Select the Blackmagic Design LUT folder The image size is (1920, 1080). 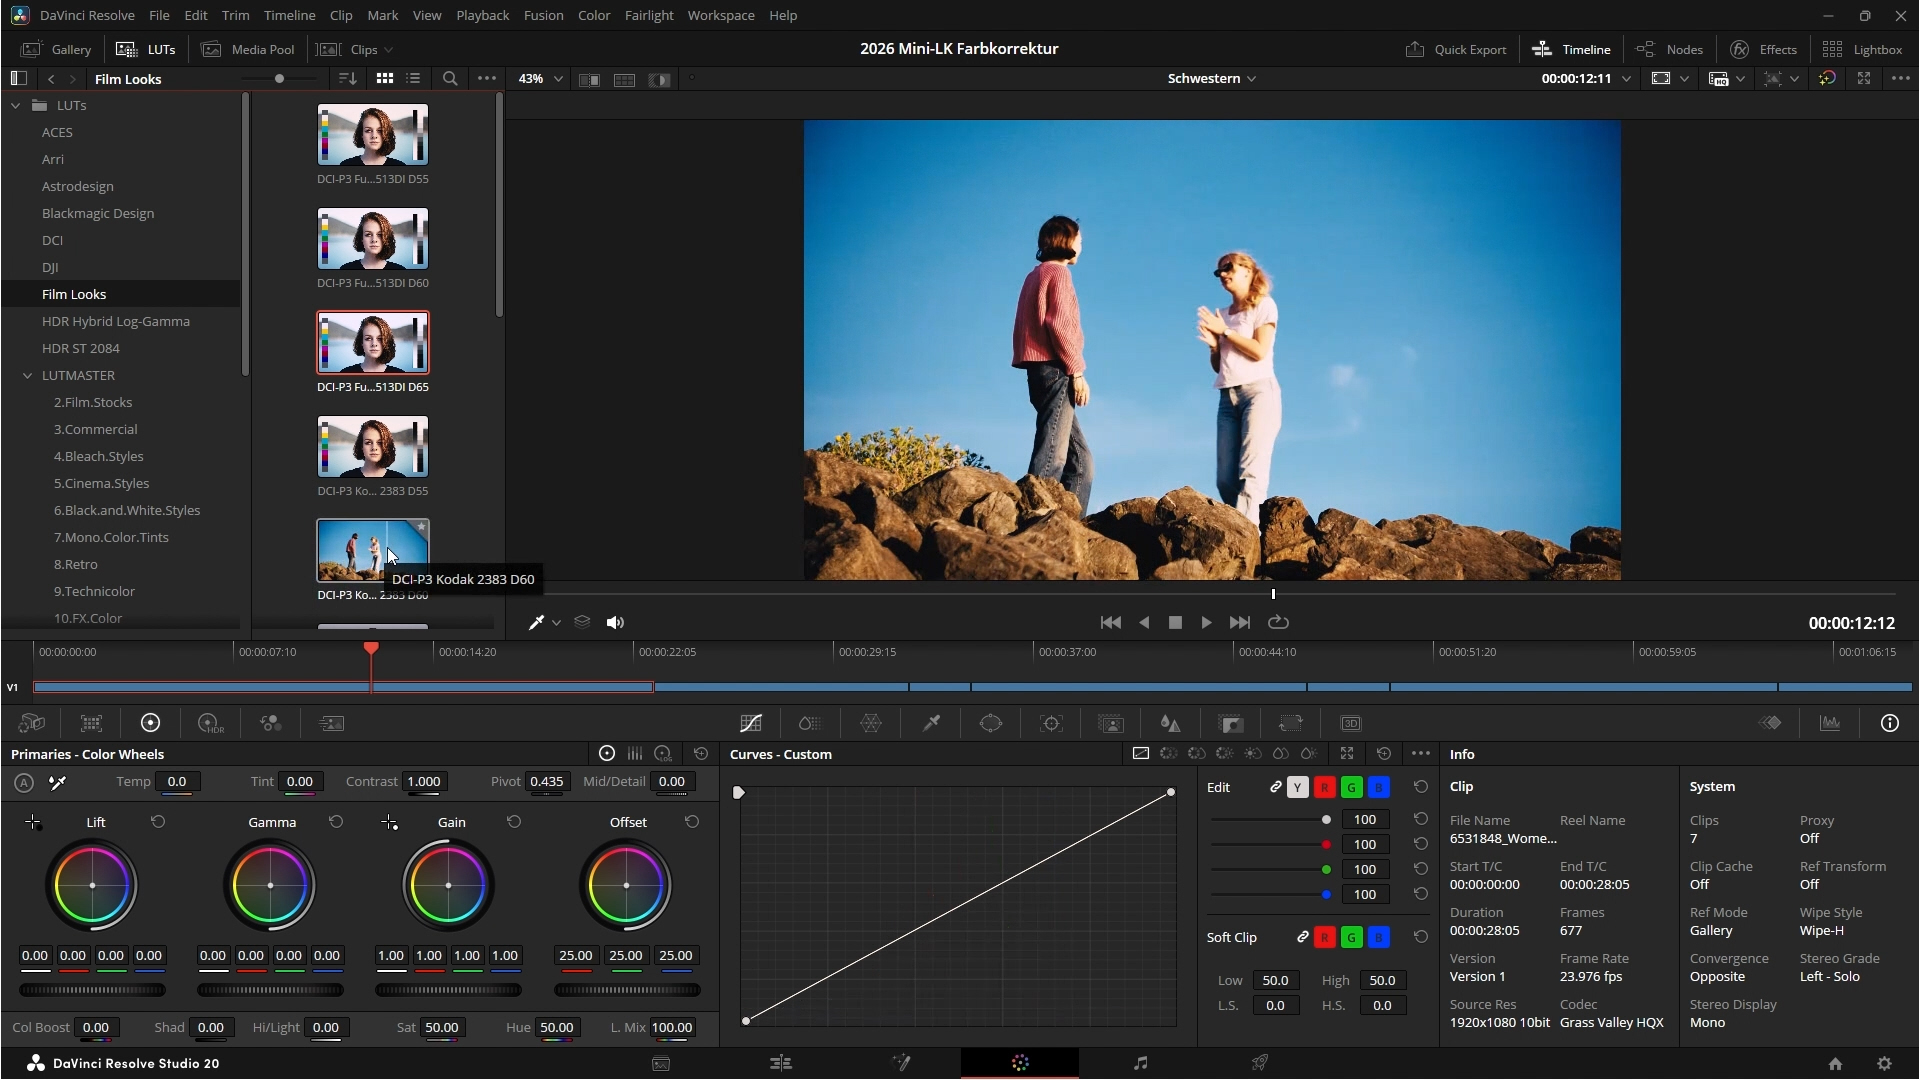(98, 213)
